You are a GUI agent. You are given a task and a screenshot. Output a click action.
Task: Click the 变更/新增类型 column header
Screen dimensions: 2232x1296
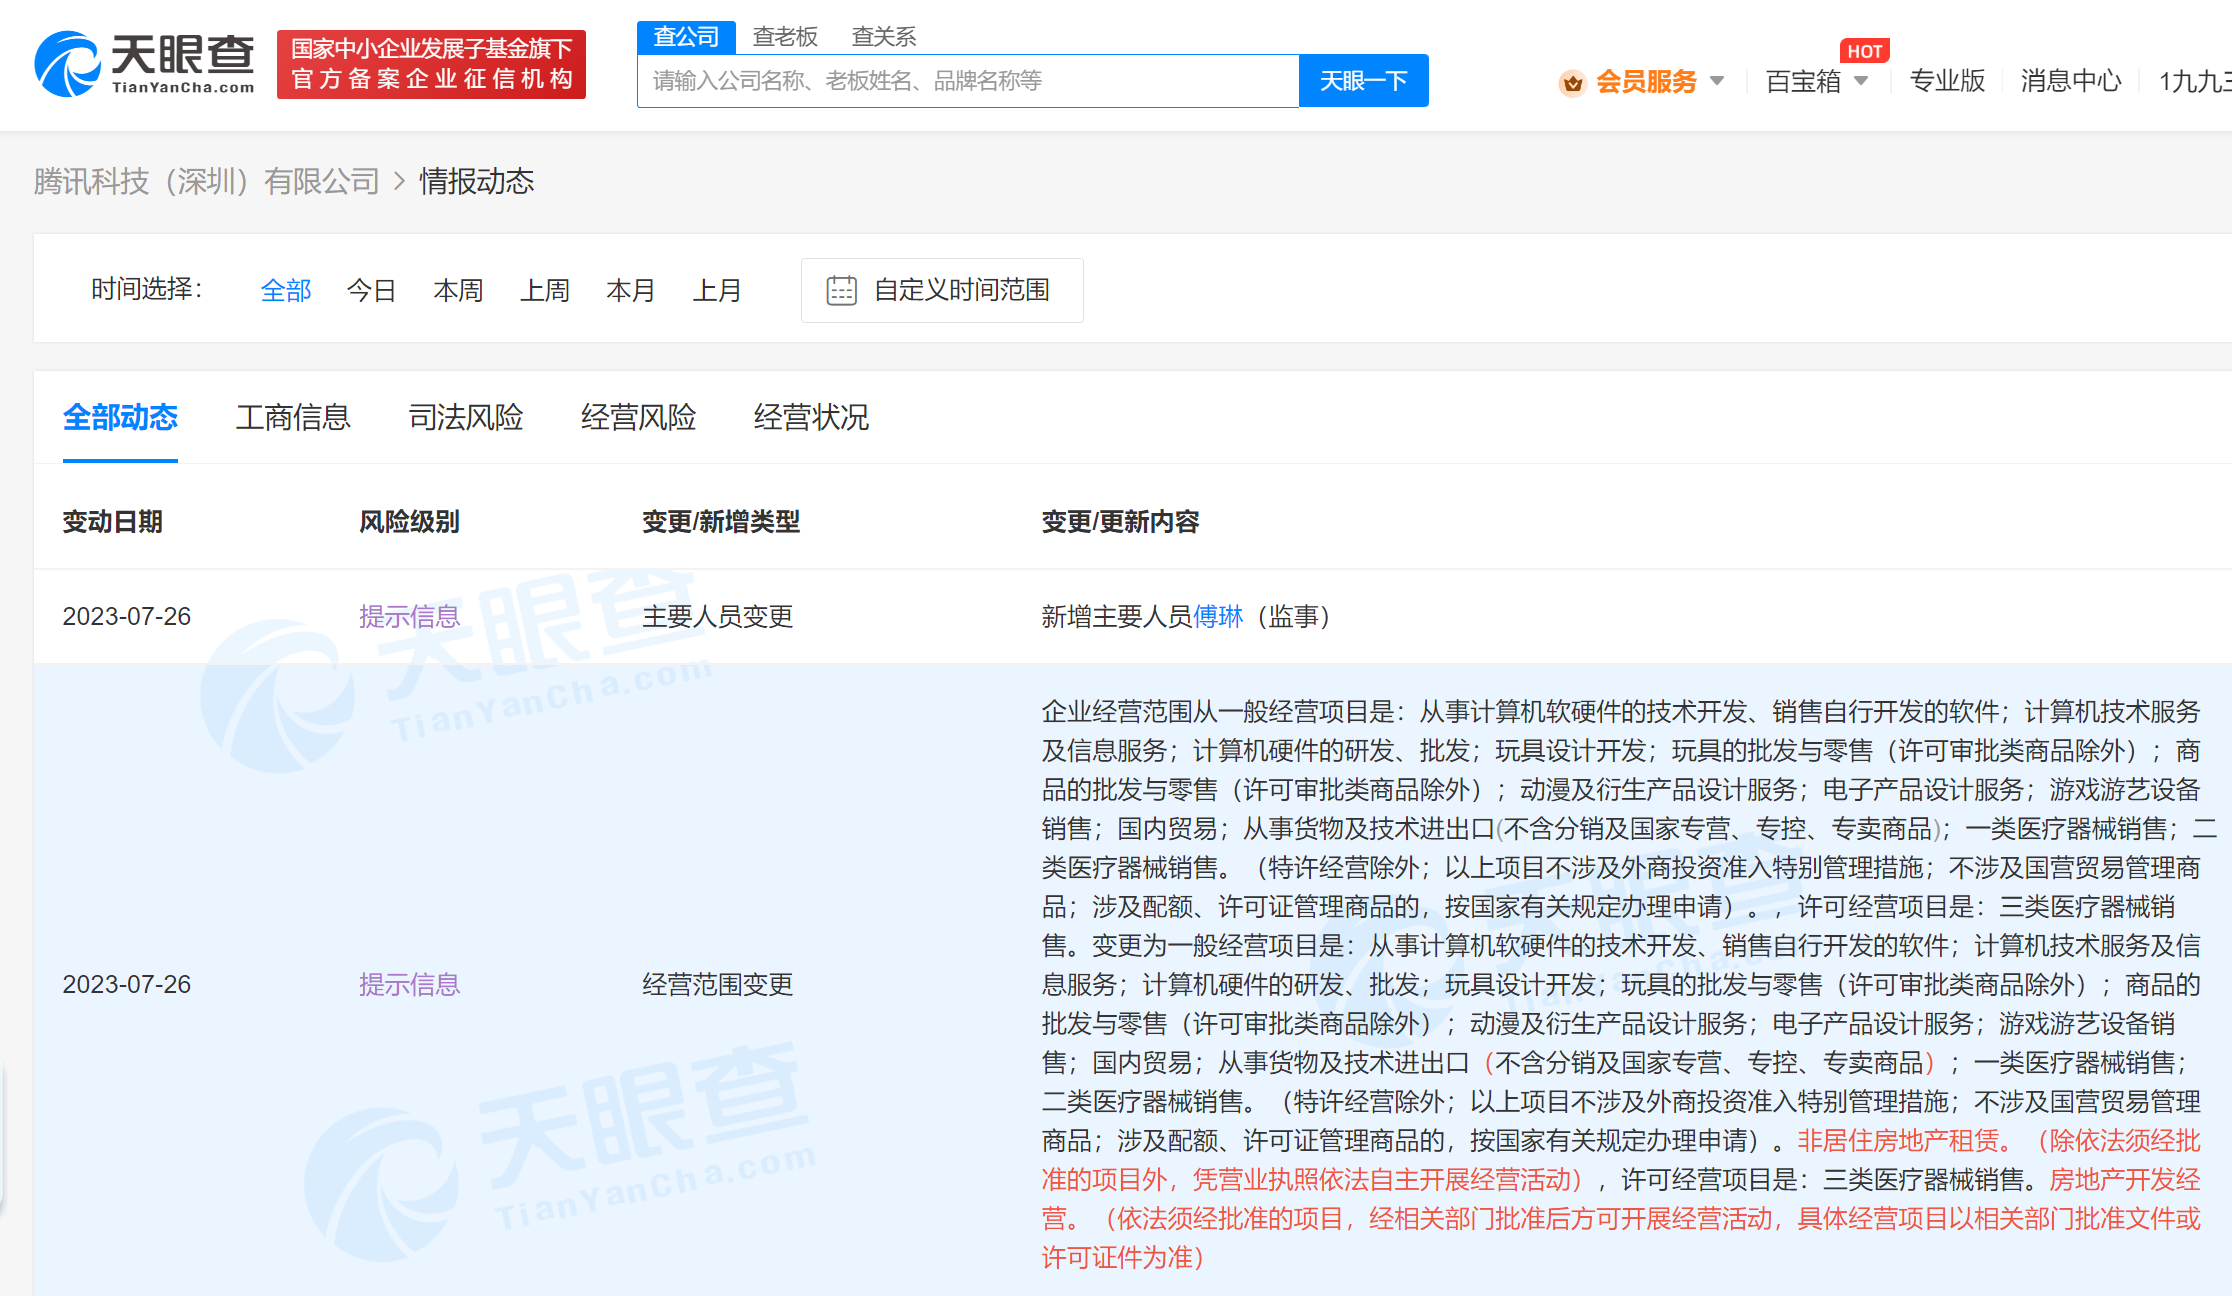721,521
